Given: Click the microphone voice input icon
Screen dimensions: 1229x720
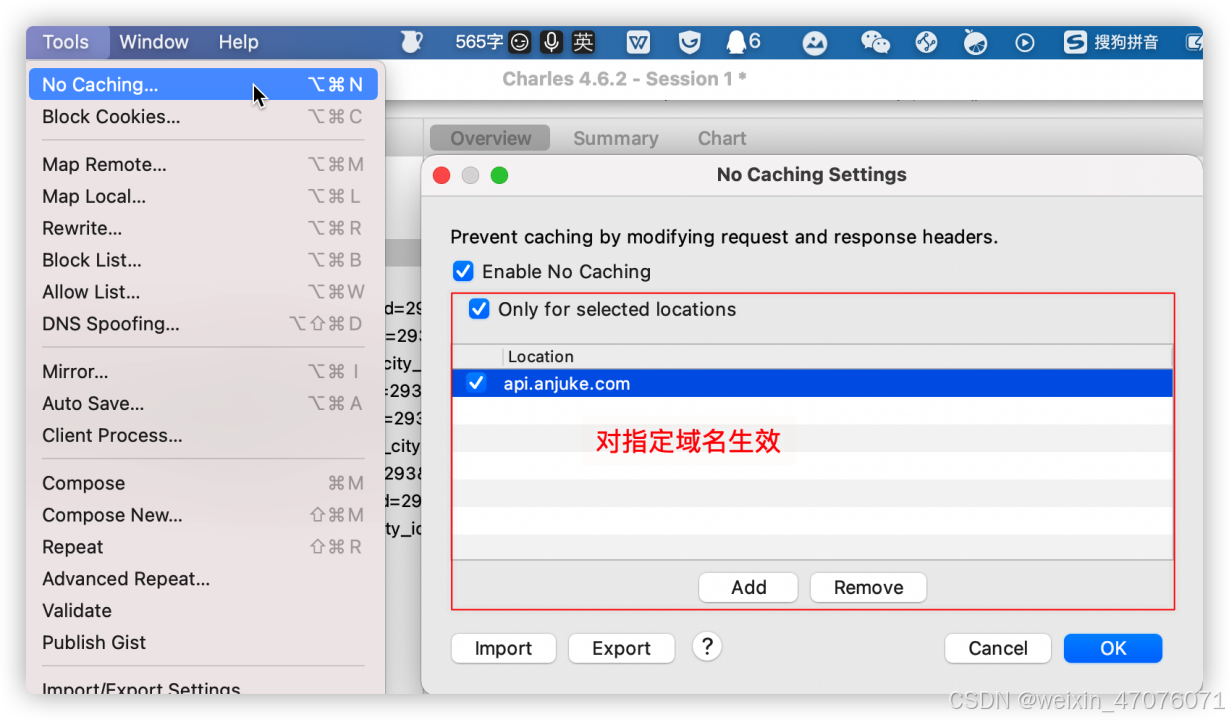Looking at the screenshot, I should tap(551, 42).
